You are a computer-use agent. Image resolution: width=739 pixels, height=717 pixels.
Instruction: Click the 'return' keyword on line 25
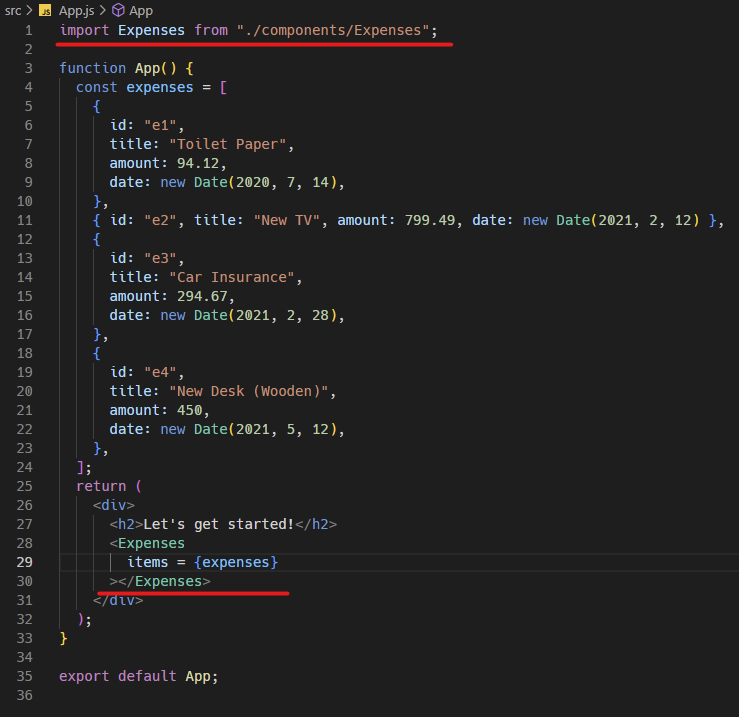click(x=101, y=486)
